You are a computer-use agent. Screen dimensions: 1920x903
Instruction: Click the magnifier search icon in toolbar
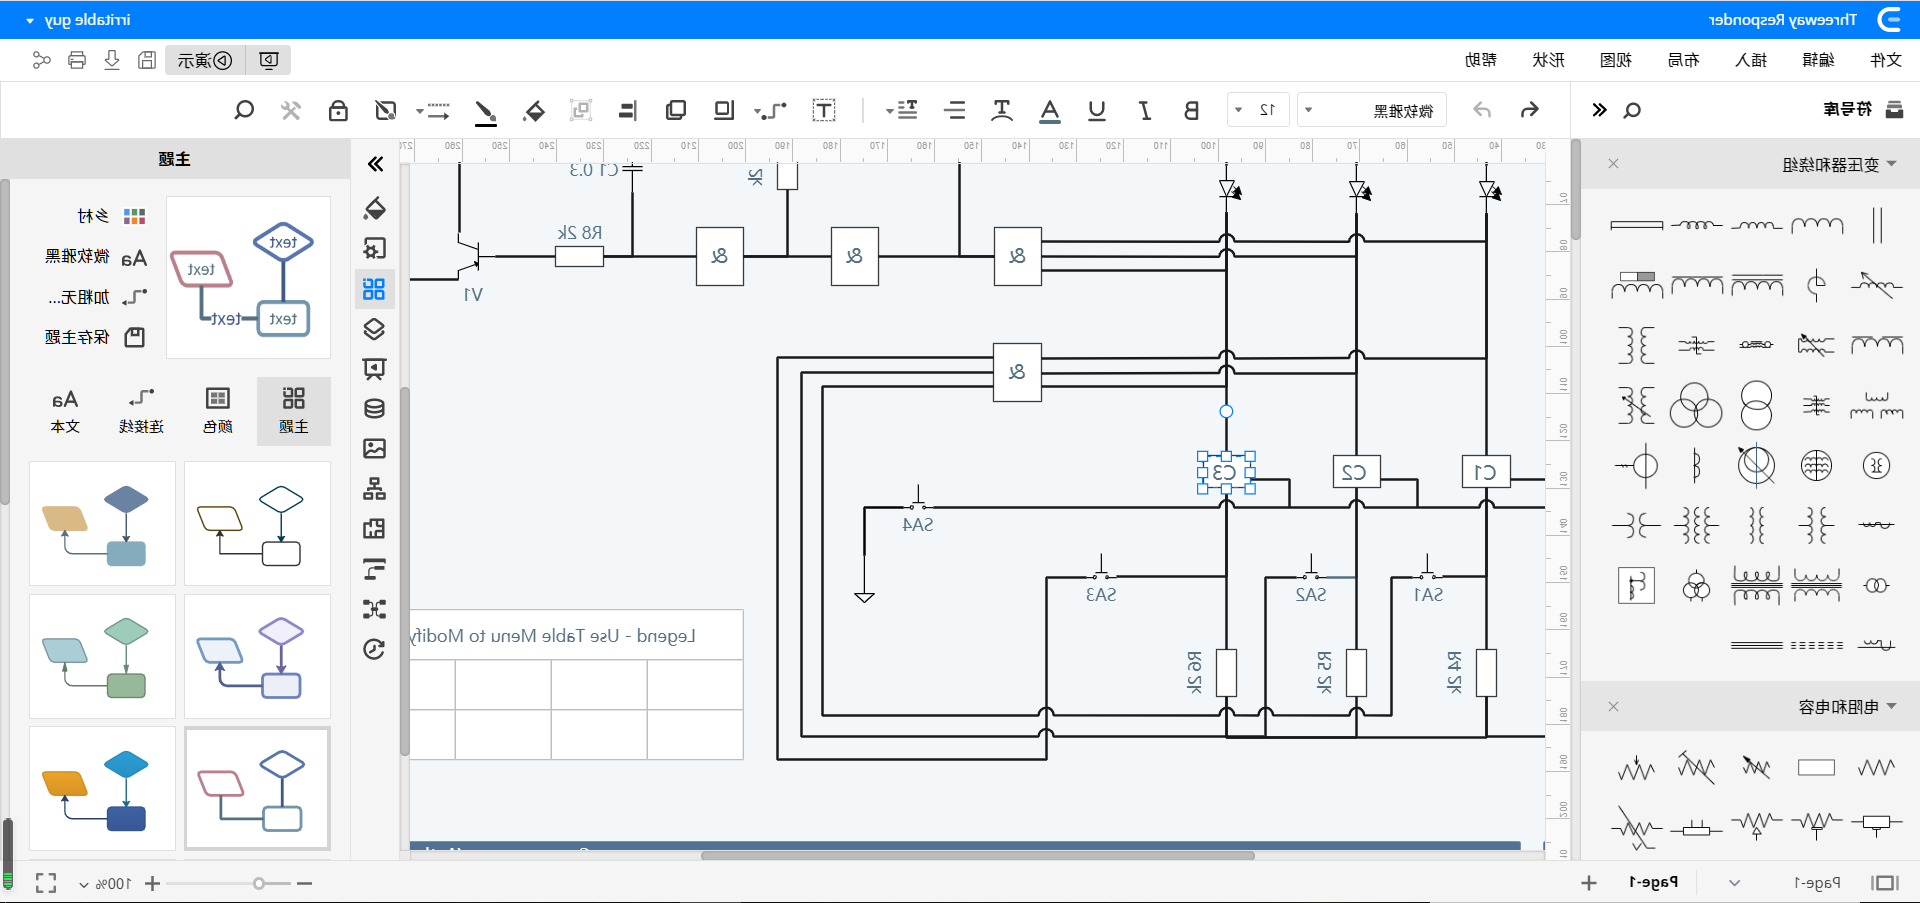tap(244, 110)
